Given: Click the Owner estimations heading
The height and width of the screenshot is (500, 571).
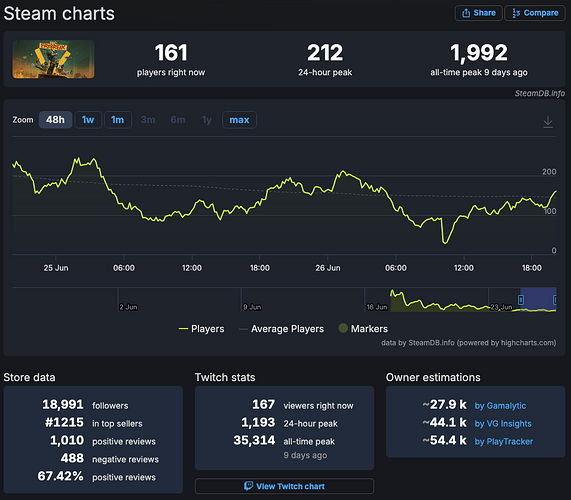Looking at the screenshot, I should click(x=433, y=377).
